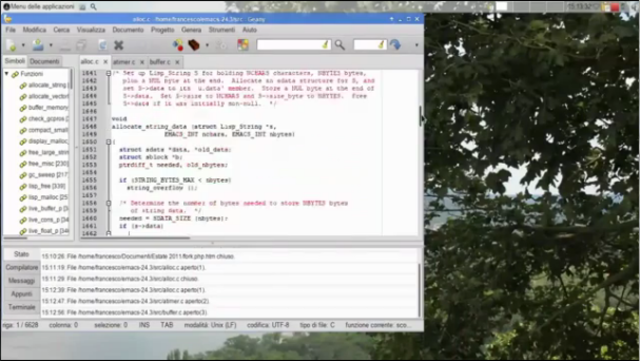
Task: Reload the current file from disk
Action: click(x=102, y=45)
